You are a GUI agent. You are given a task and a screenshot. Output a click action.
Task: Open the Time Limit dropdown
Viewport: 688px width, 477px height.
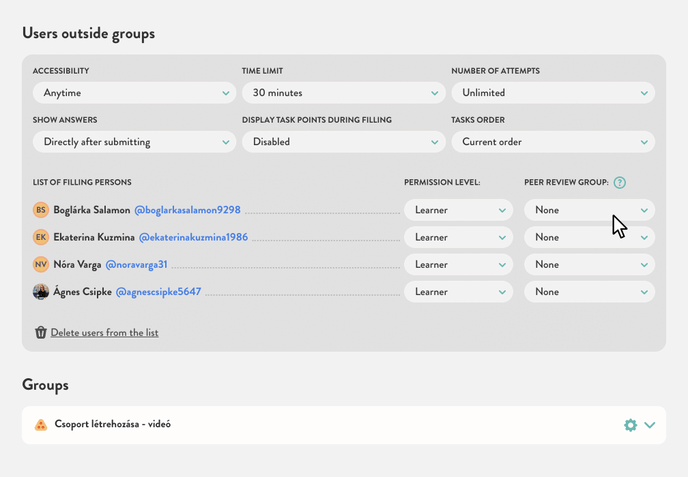[344, 93]
